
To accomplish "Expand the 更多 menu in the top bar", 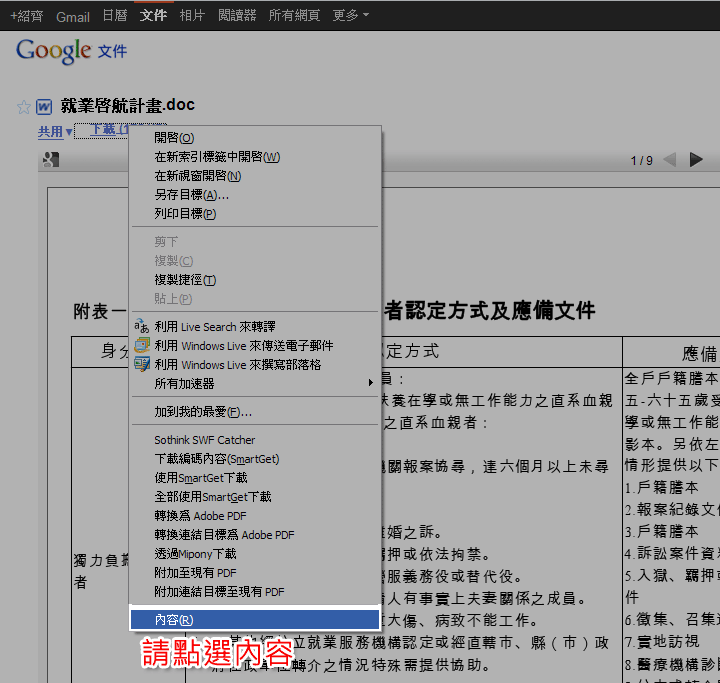I will pyautogui.click(x=350, y=15).
